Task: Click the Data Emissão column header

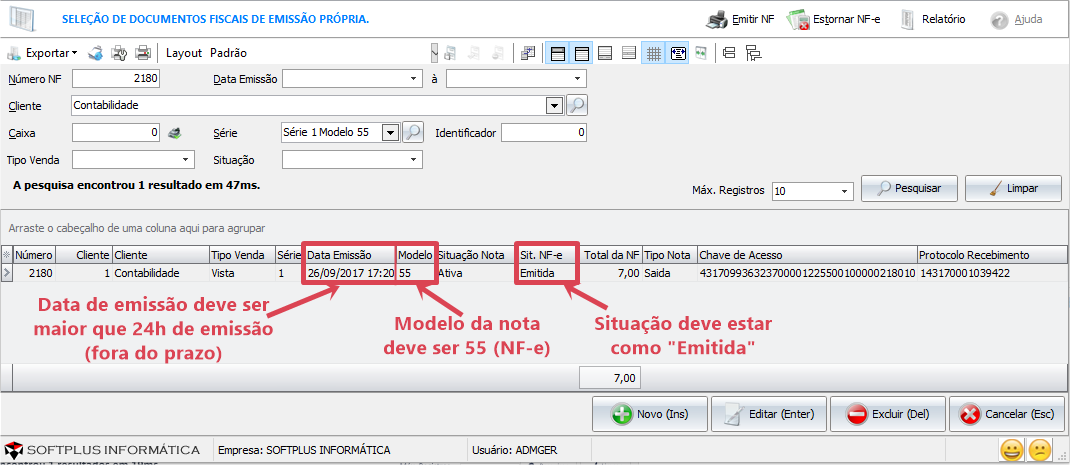Action: (x=350, y=255)
